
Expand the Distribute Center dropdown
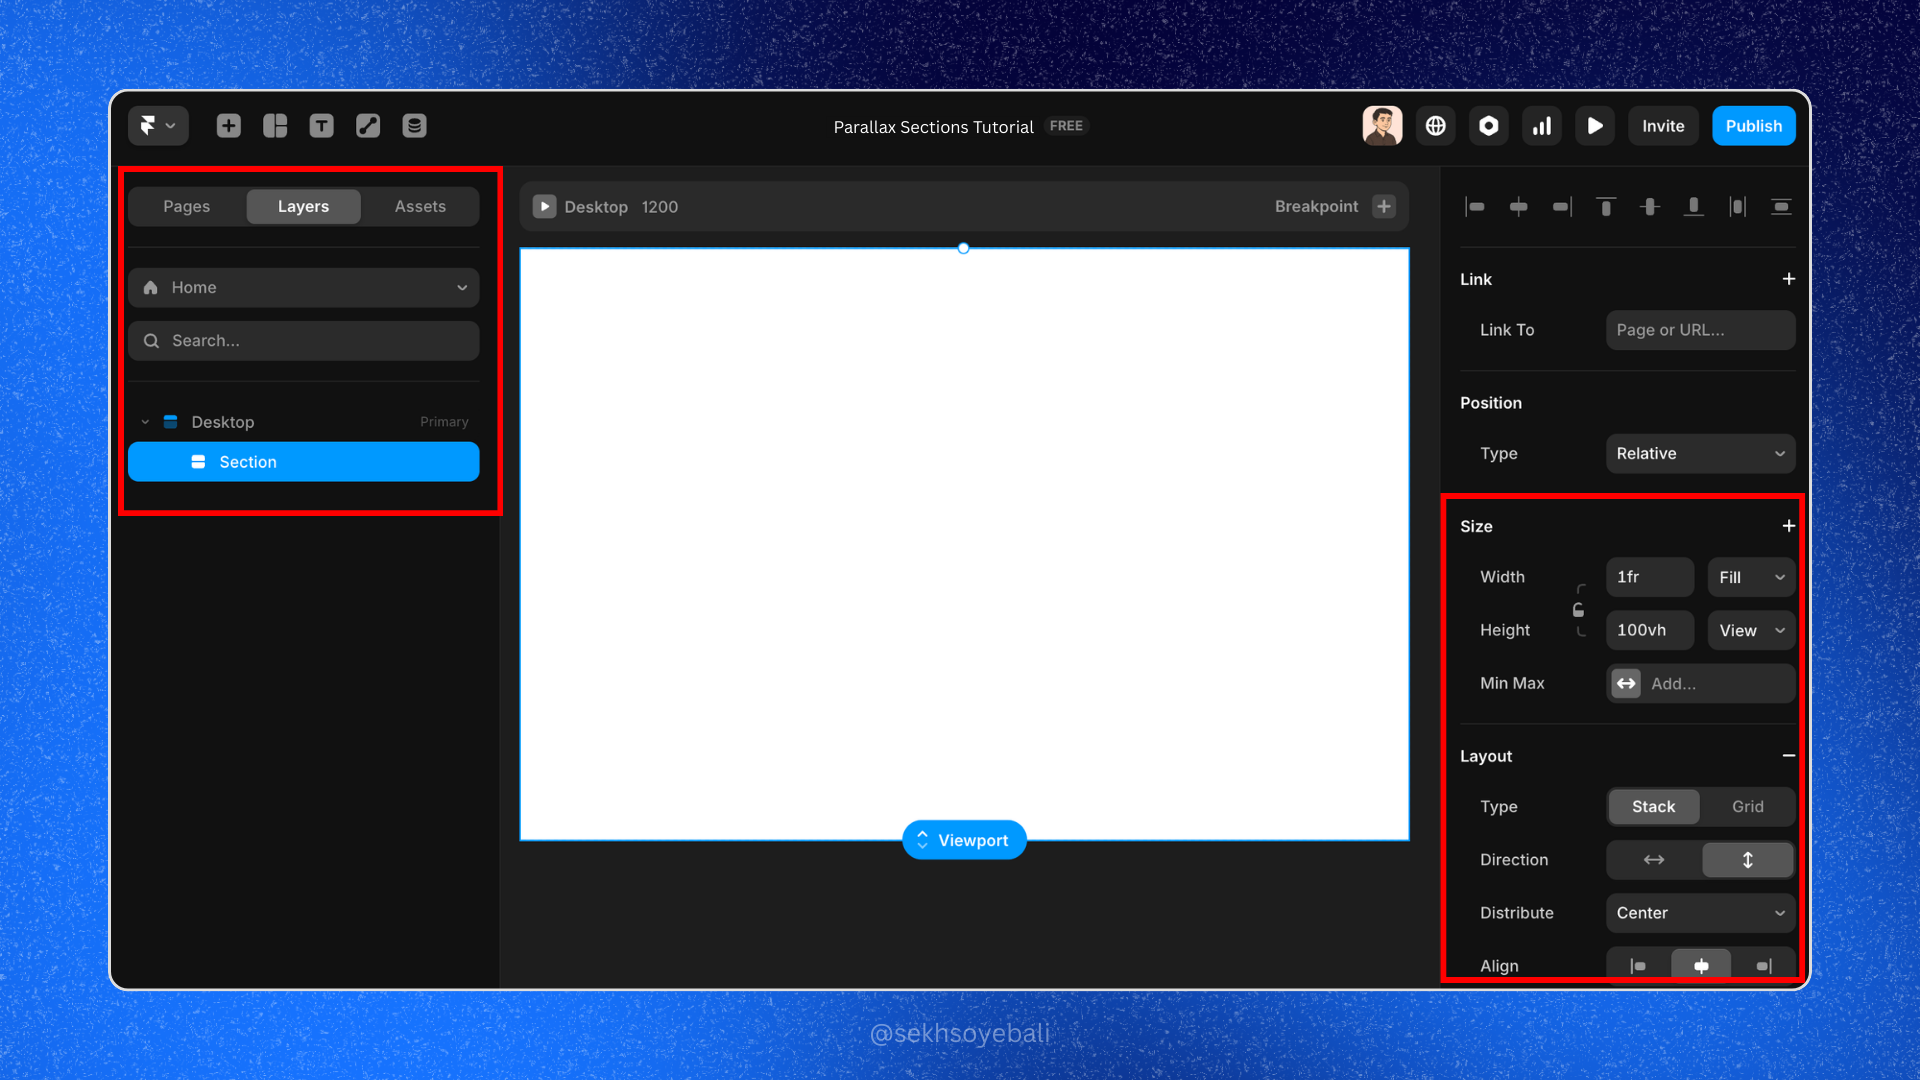(x=1700, y=913)
